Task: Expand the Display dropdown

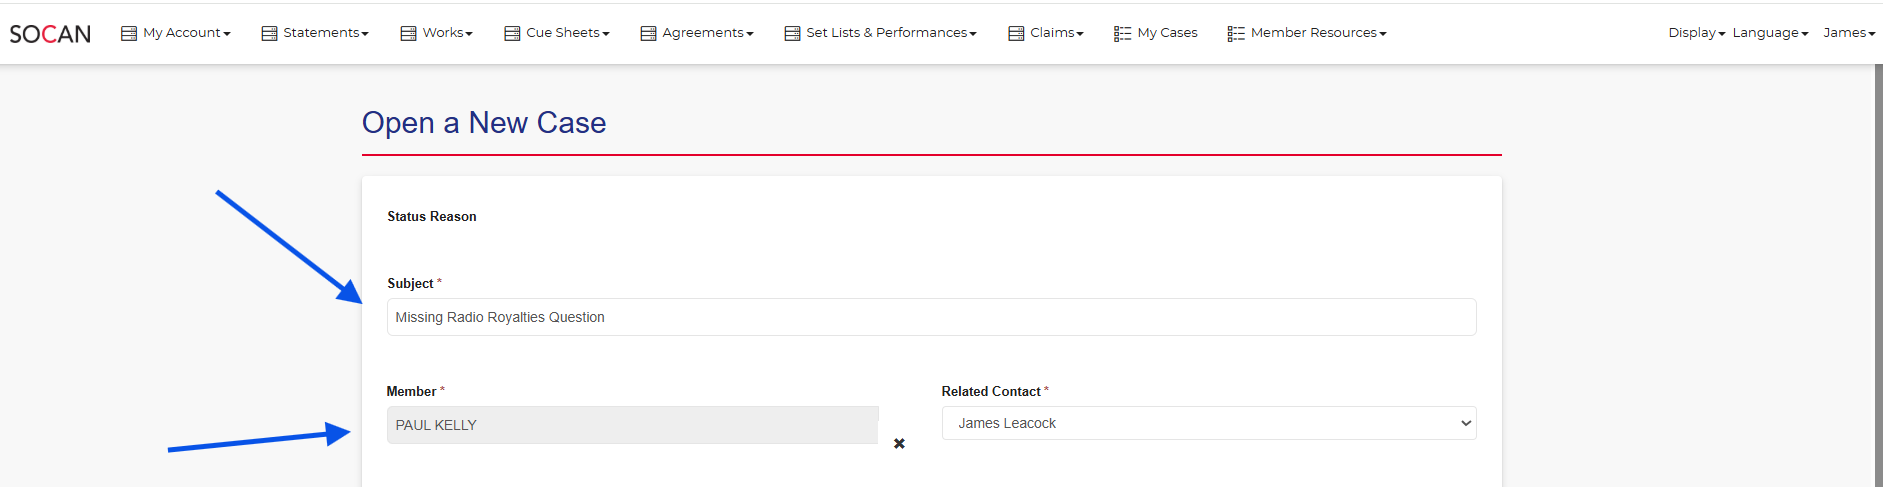Action: [x=1696, y=33]
